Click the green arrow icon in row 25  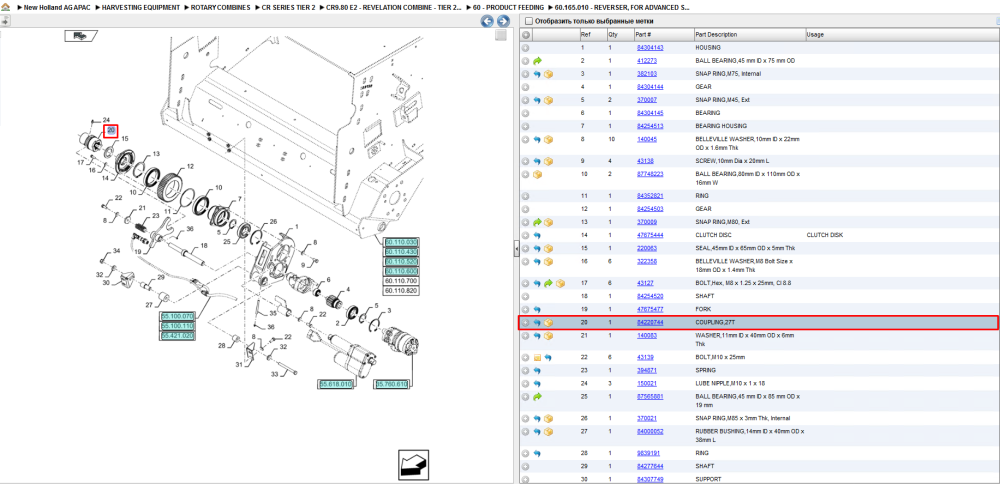click(x=537, y=397)
